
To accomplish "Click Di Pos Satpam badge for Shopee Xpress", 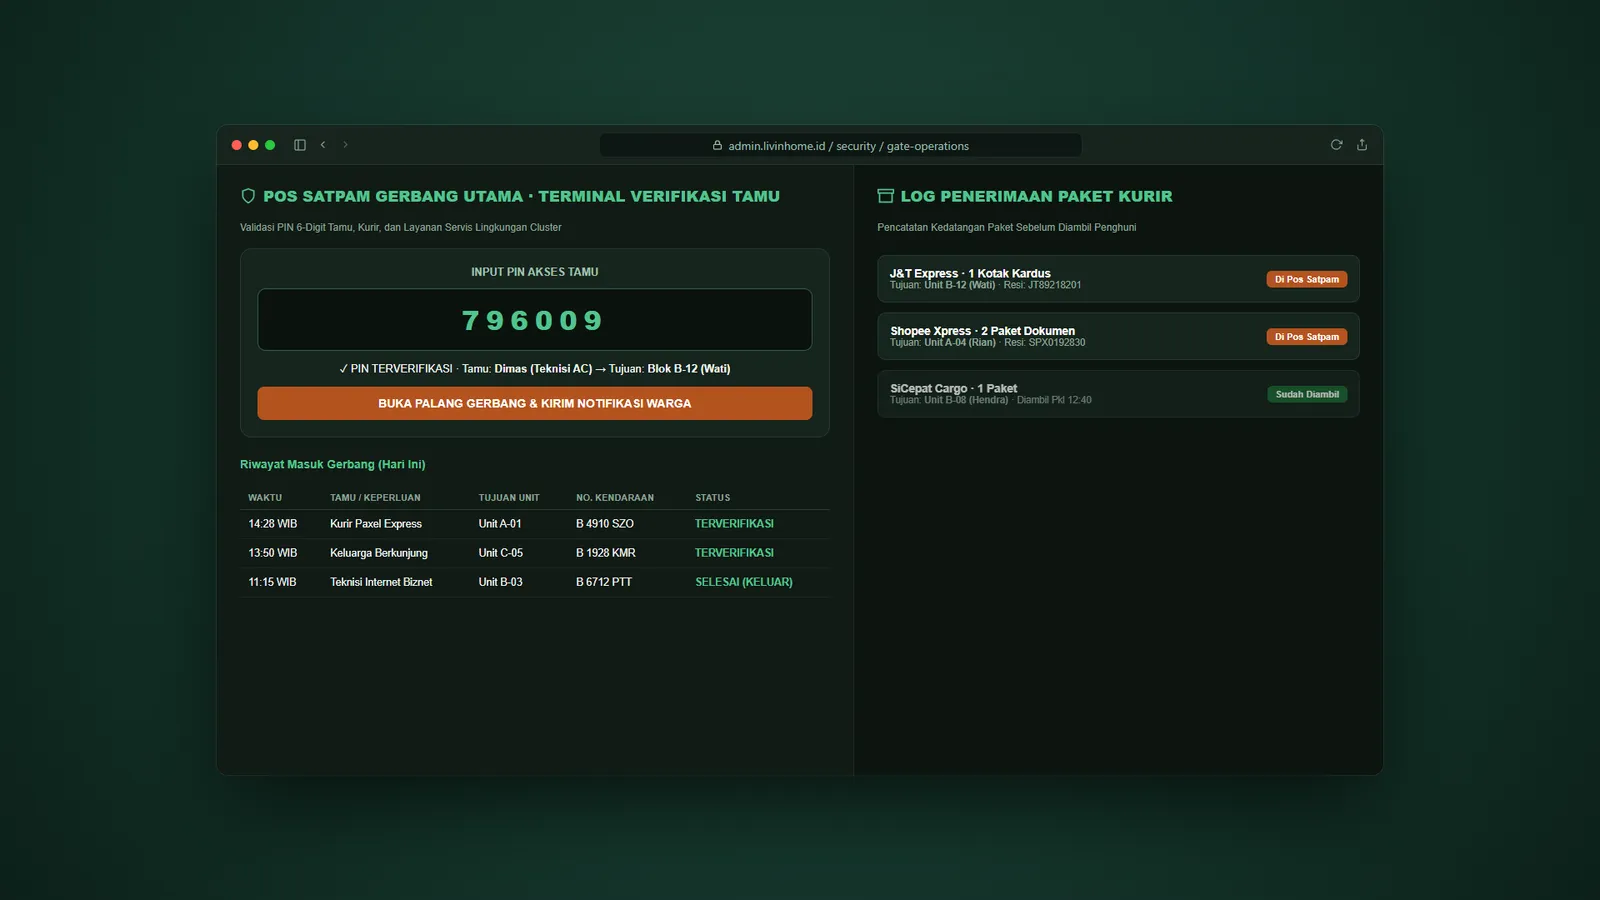I will [x=1306, y=337].
